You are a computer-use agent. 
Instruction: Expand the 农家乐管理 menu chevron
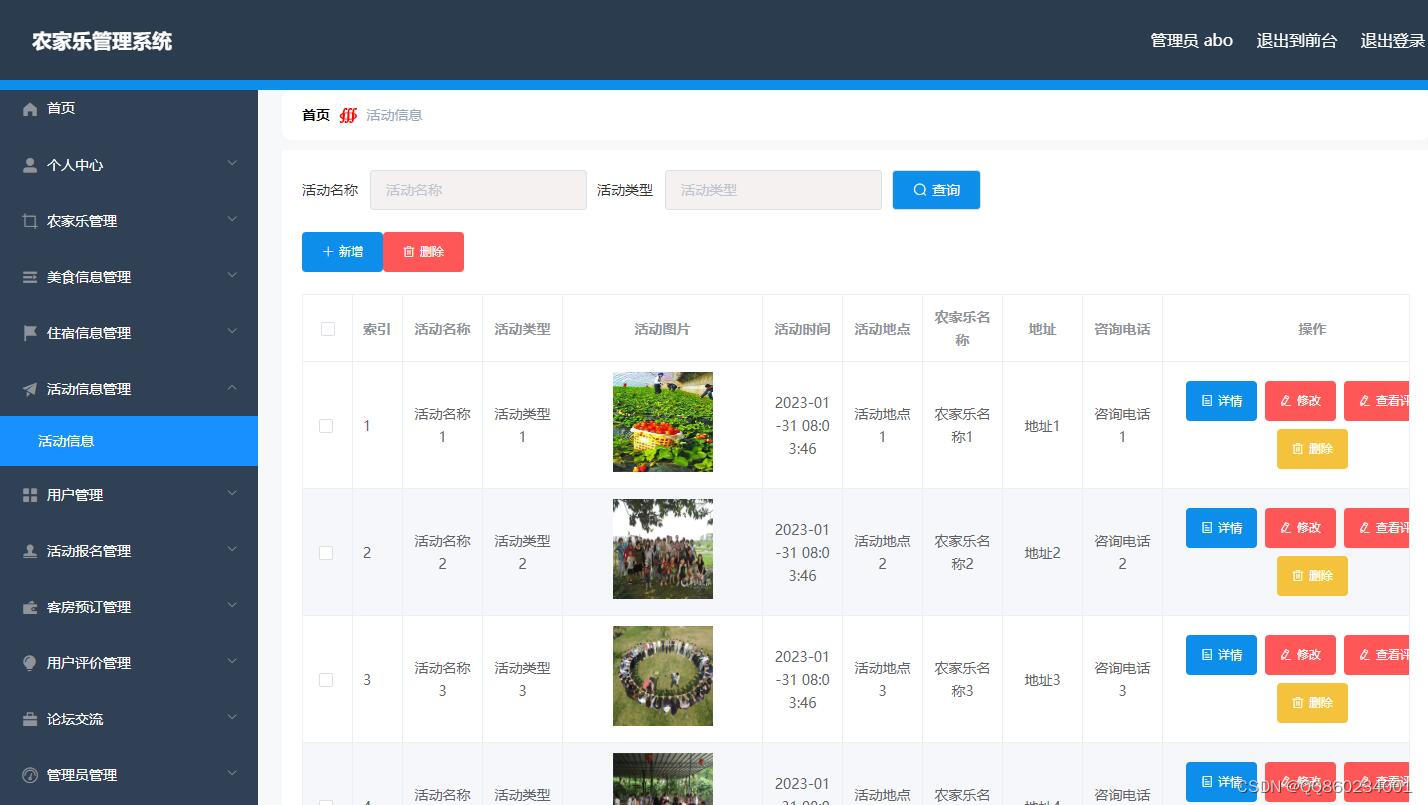click(x=232, y=219)
